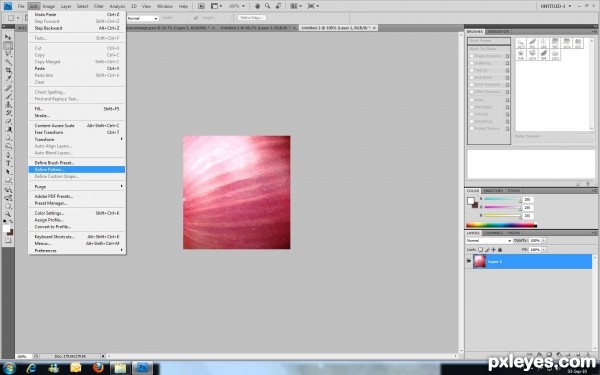Open the layer blending mode dropdown
The width and height of the screenshot is (600, 375).
point(489,241)
